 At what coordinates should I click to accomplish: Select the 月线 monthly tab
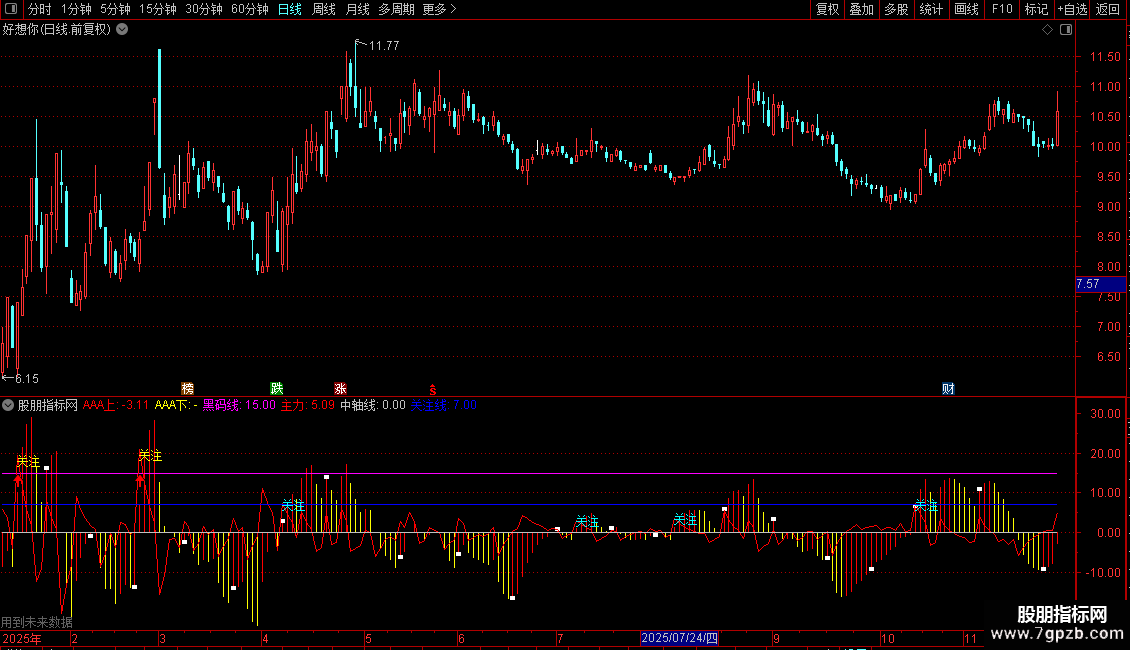(x=357, y=9)
